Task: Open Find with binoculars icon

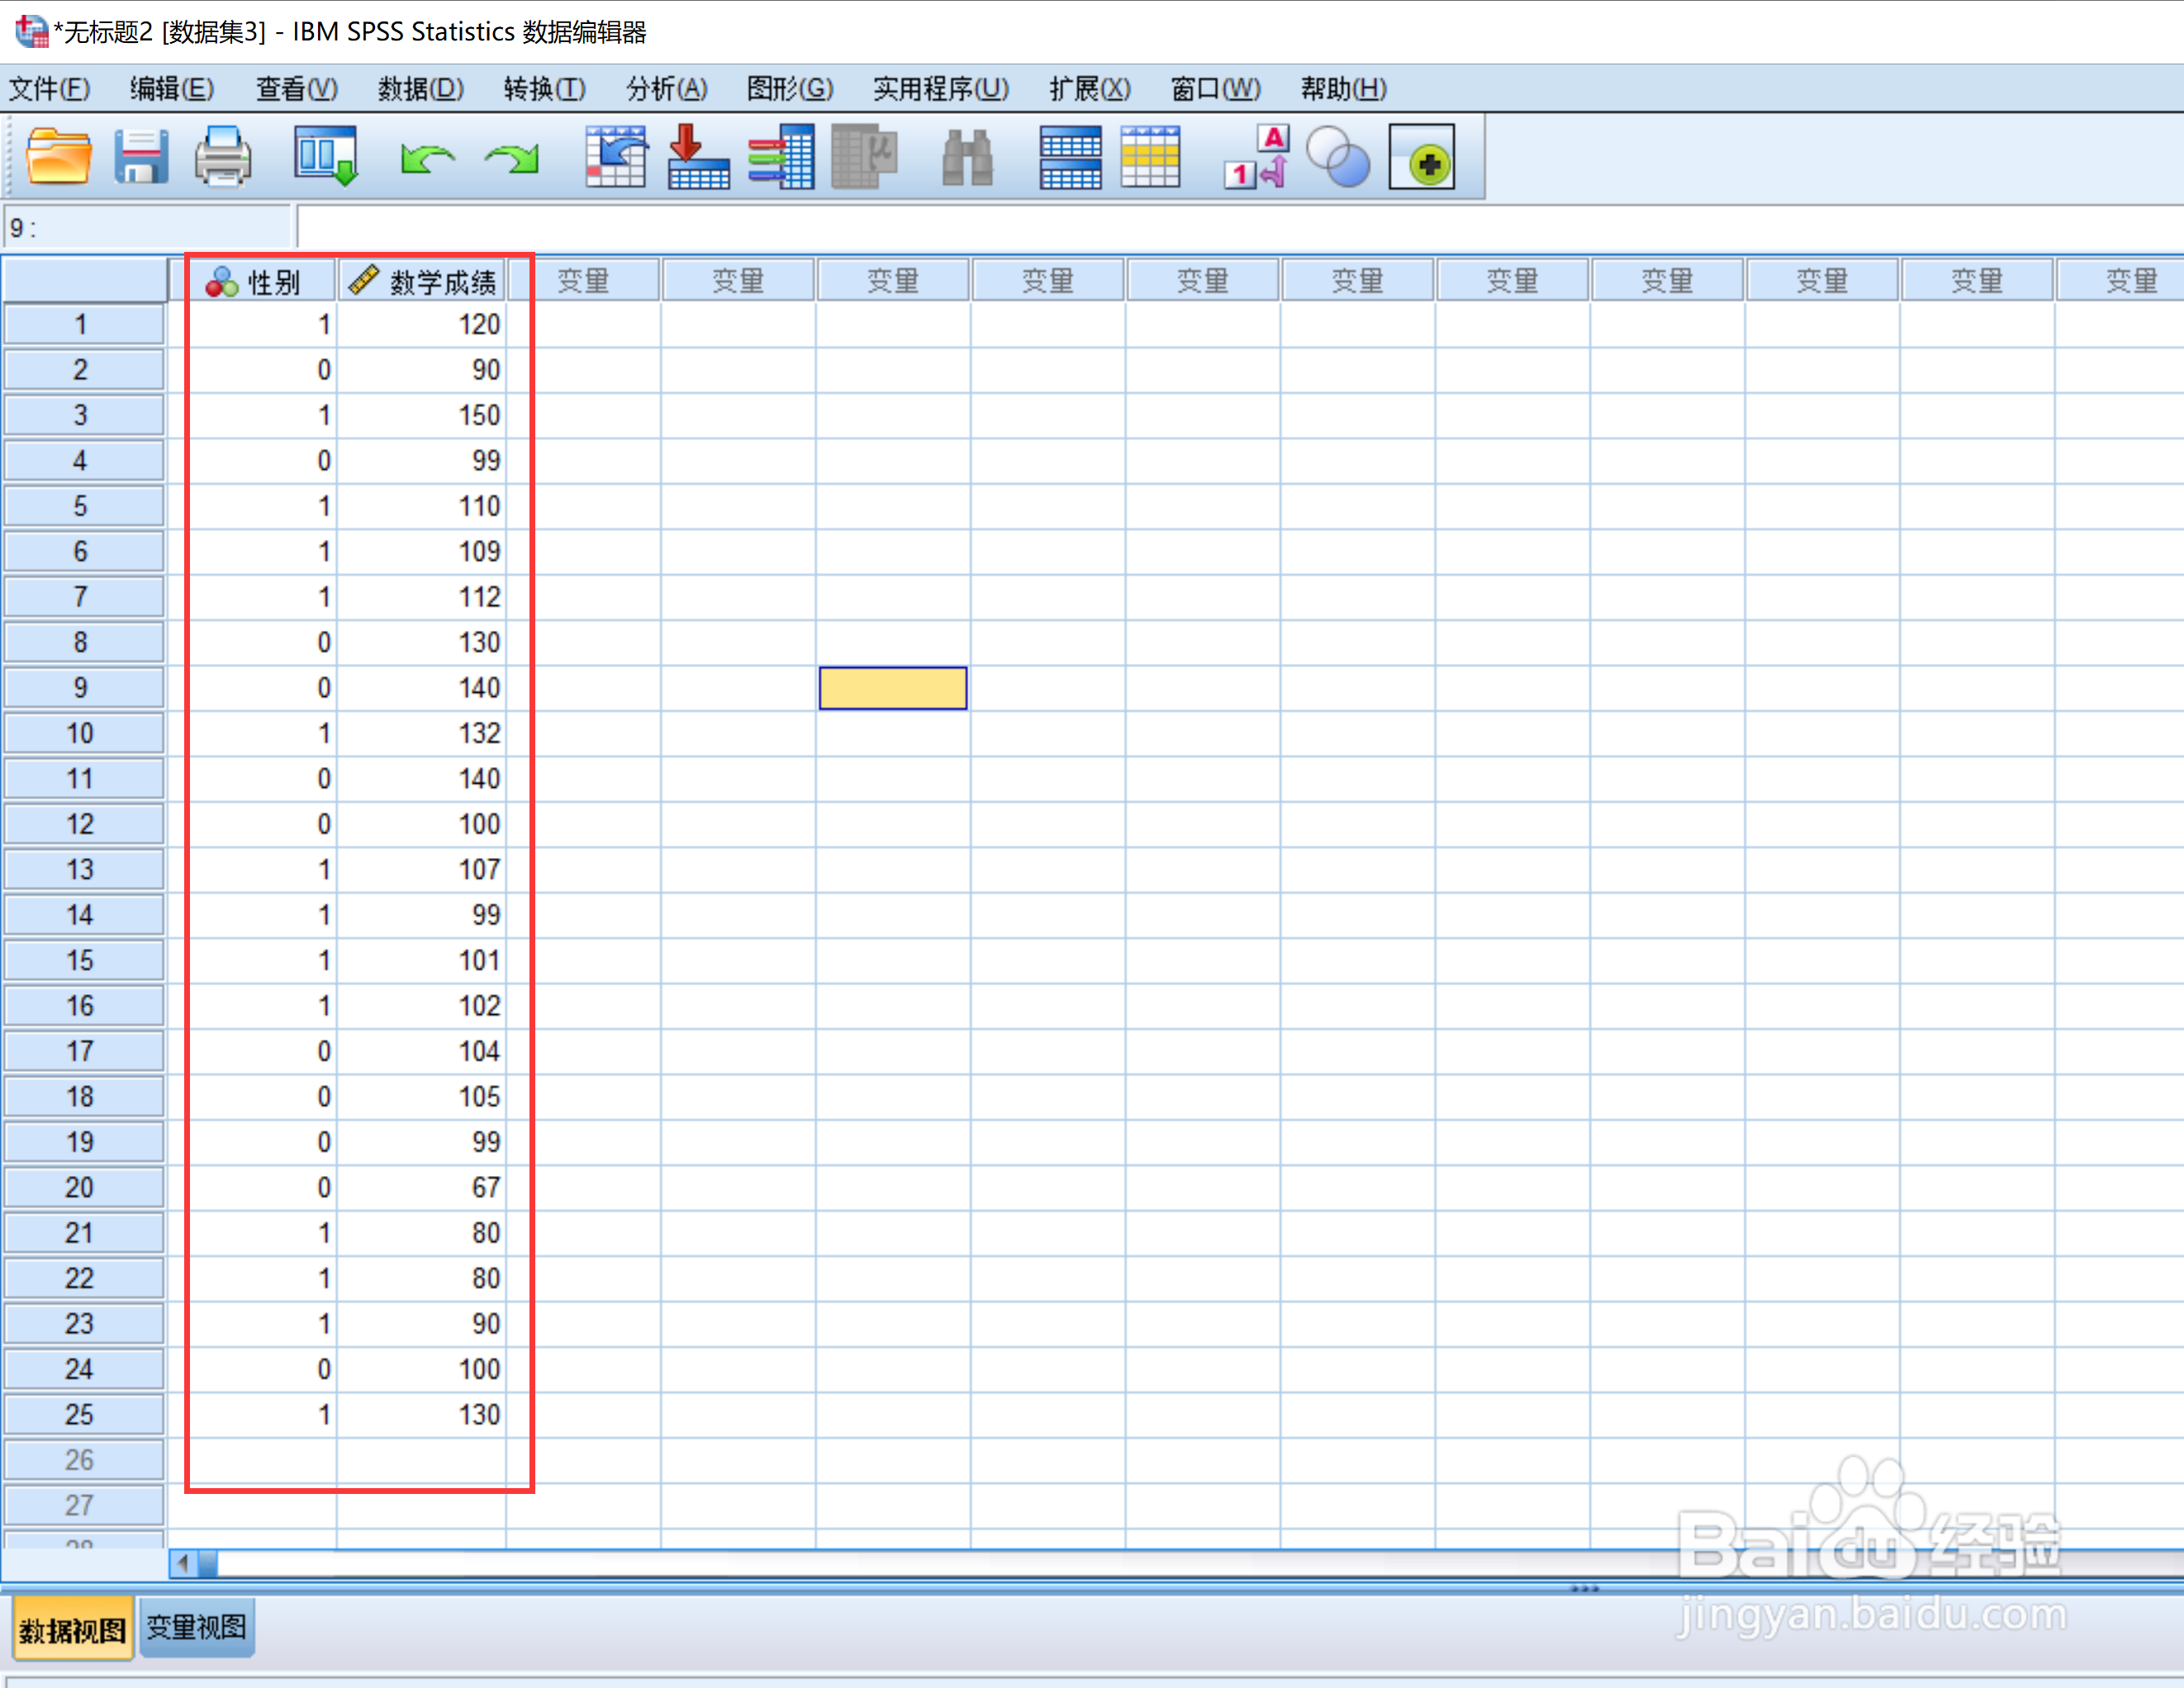Action: point(967,157)
